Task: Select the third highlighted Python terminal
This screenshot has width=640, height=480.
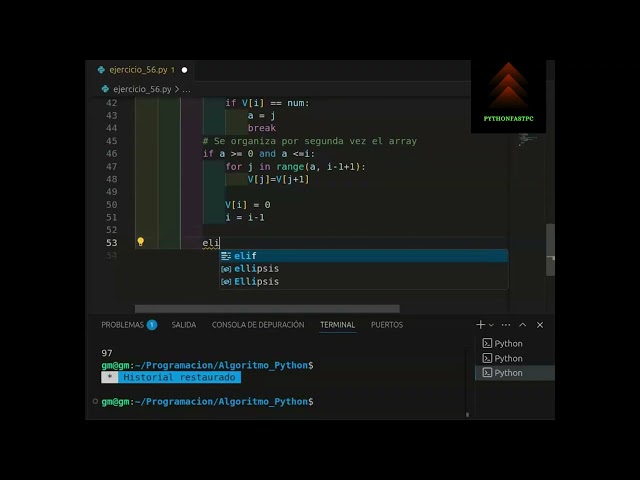Action: (515, 373)
